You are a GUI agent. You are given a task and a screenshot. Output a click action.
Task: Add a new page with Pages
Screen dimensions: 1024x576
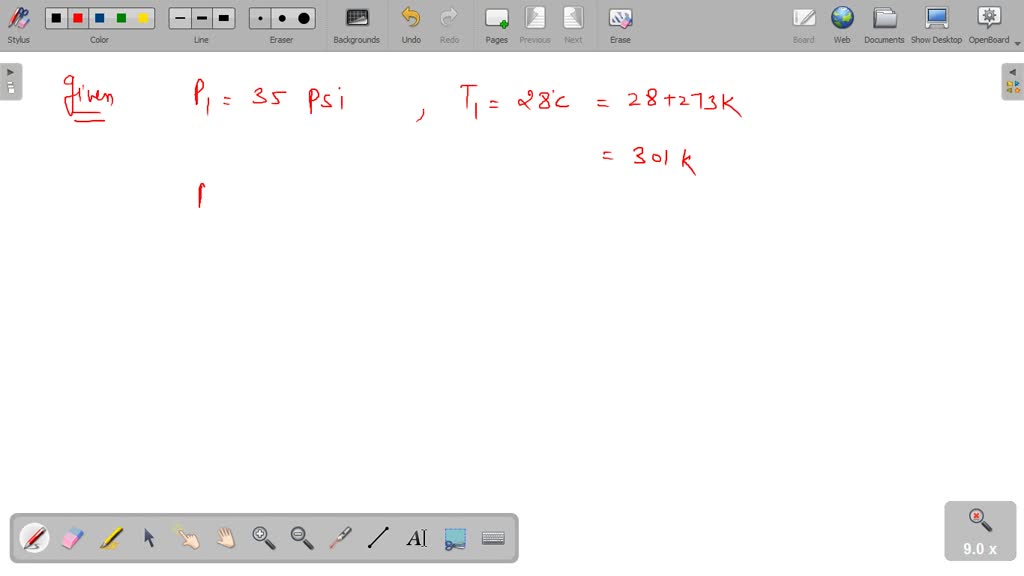(496, 25)
